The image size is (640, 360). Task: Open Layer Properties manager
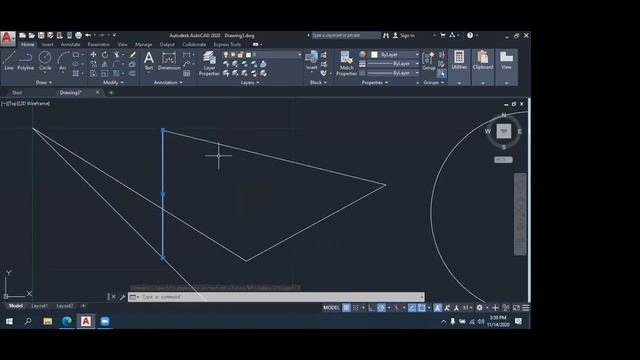pyautogui.click(x=209, y=63)
